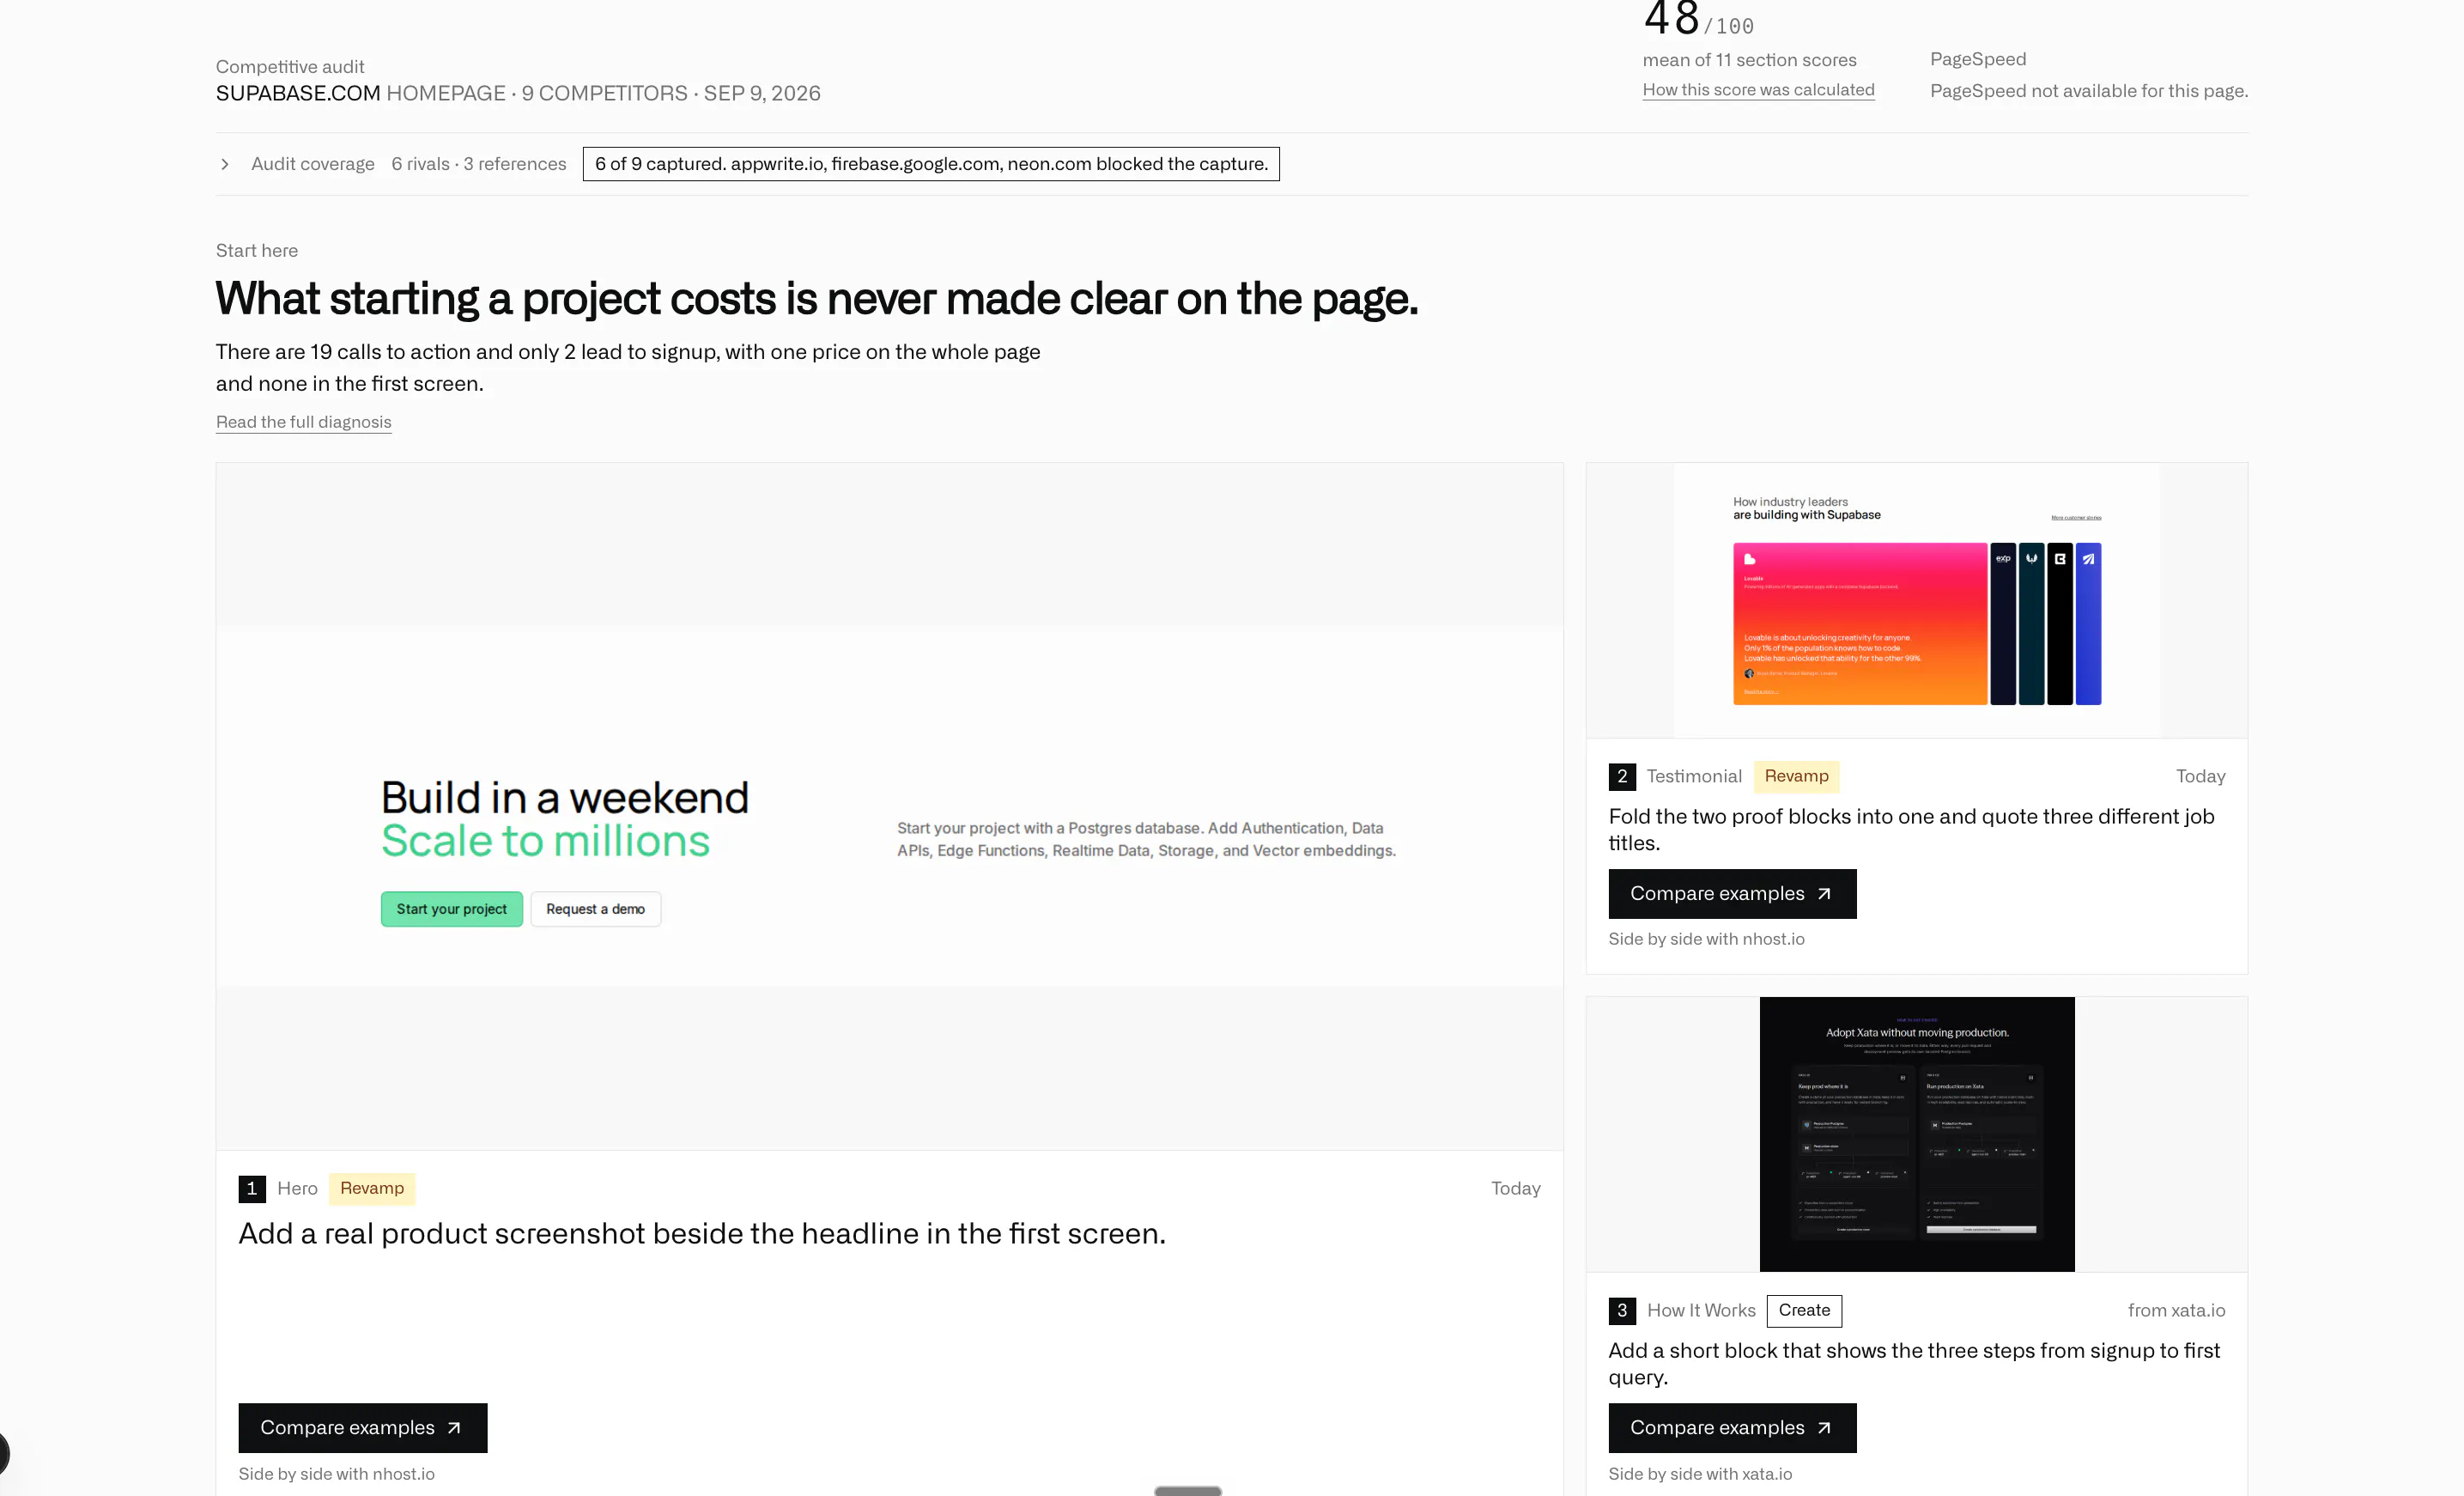Image resolution: width=2464 pixels, height=1496 pixels.
Task: Select the number 2 badge on Testimonial card
Action: tap(1622, 776)
